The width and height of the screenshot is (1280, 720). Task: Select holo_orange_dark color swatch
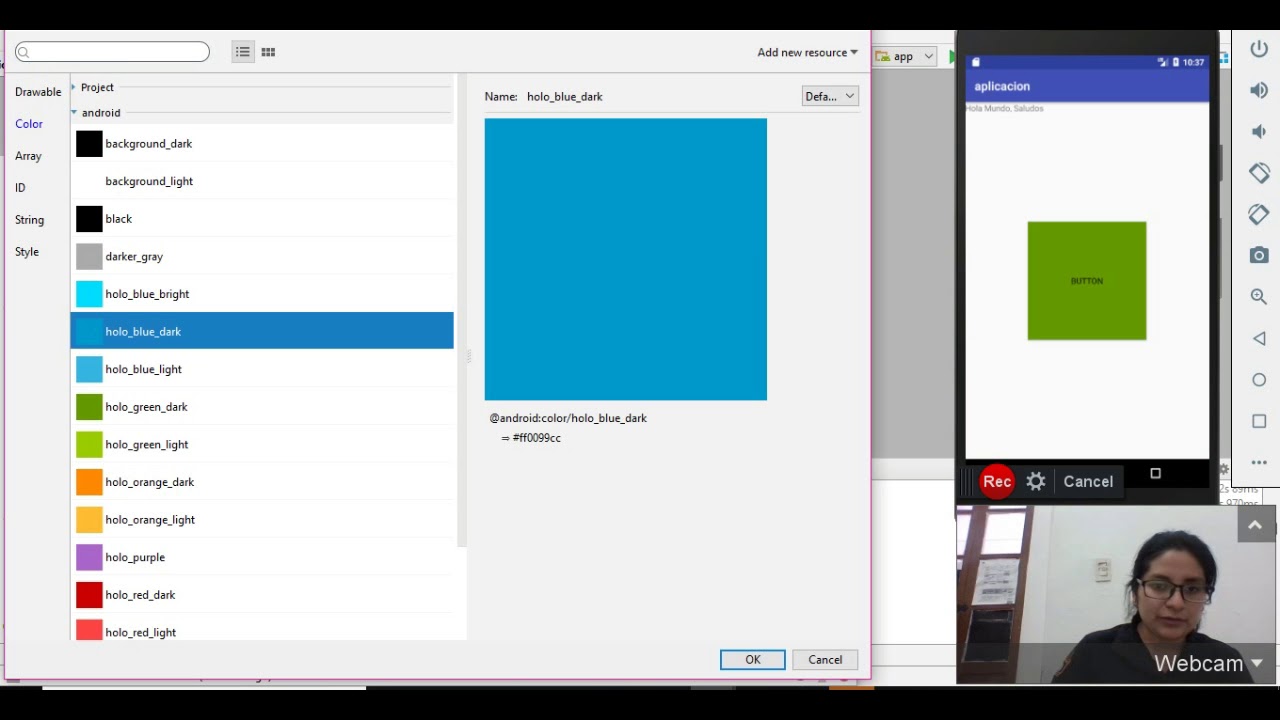point(89,482)
